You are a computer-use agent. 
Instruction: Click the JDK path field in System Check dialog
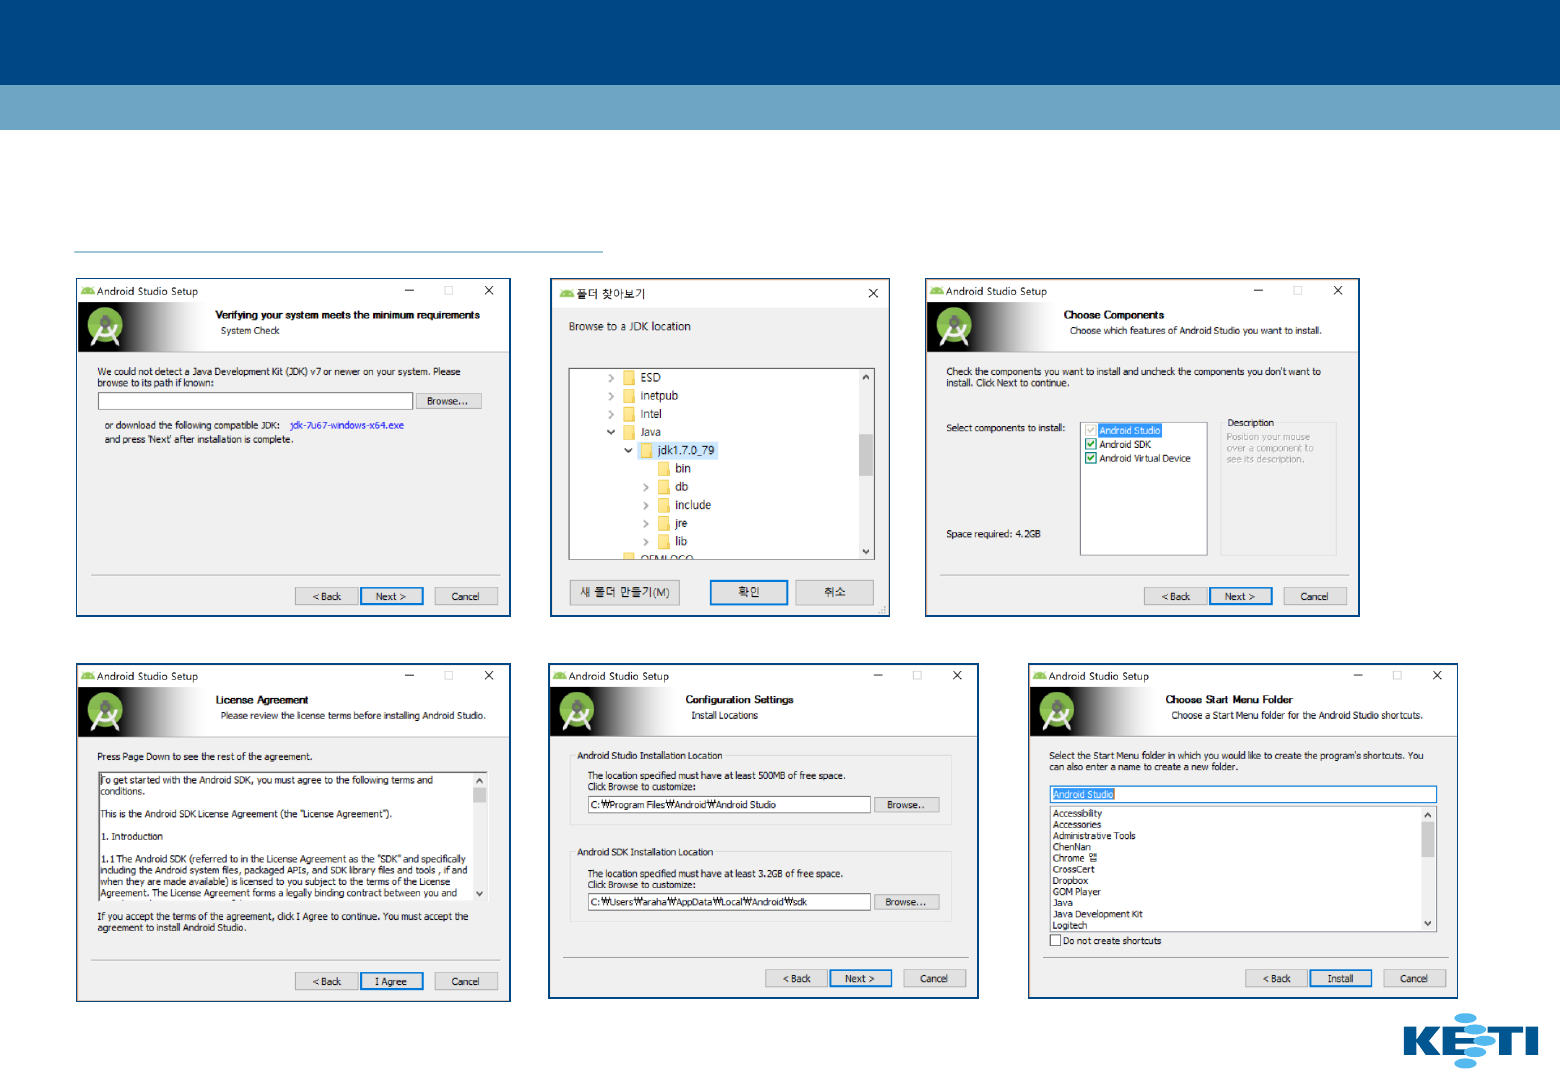(x=255, y=401)
